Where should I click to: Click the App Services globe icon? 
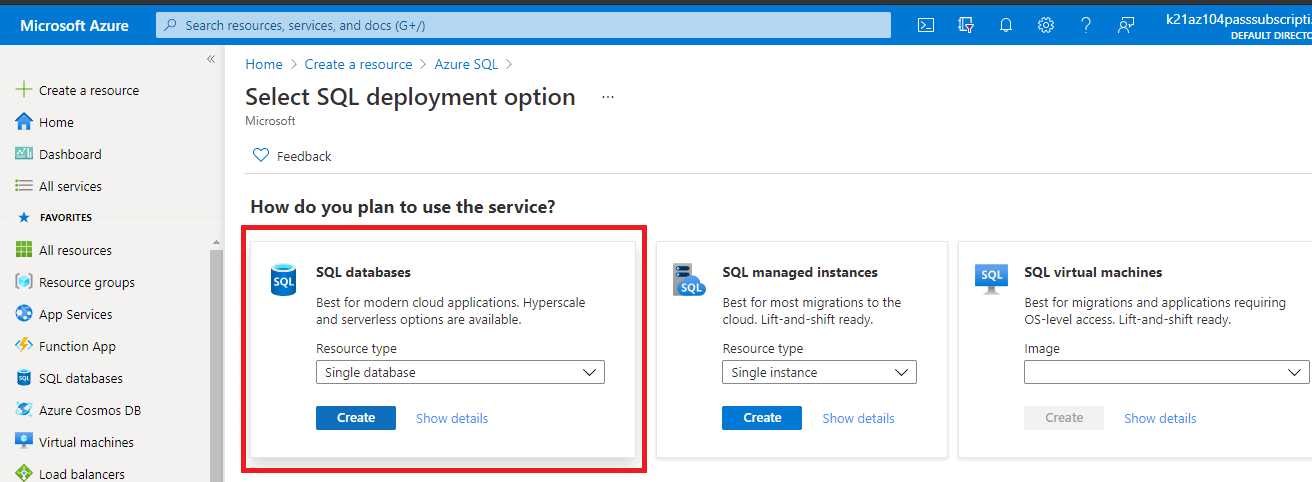(24, 314)
